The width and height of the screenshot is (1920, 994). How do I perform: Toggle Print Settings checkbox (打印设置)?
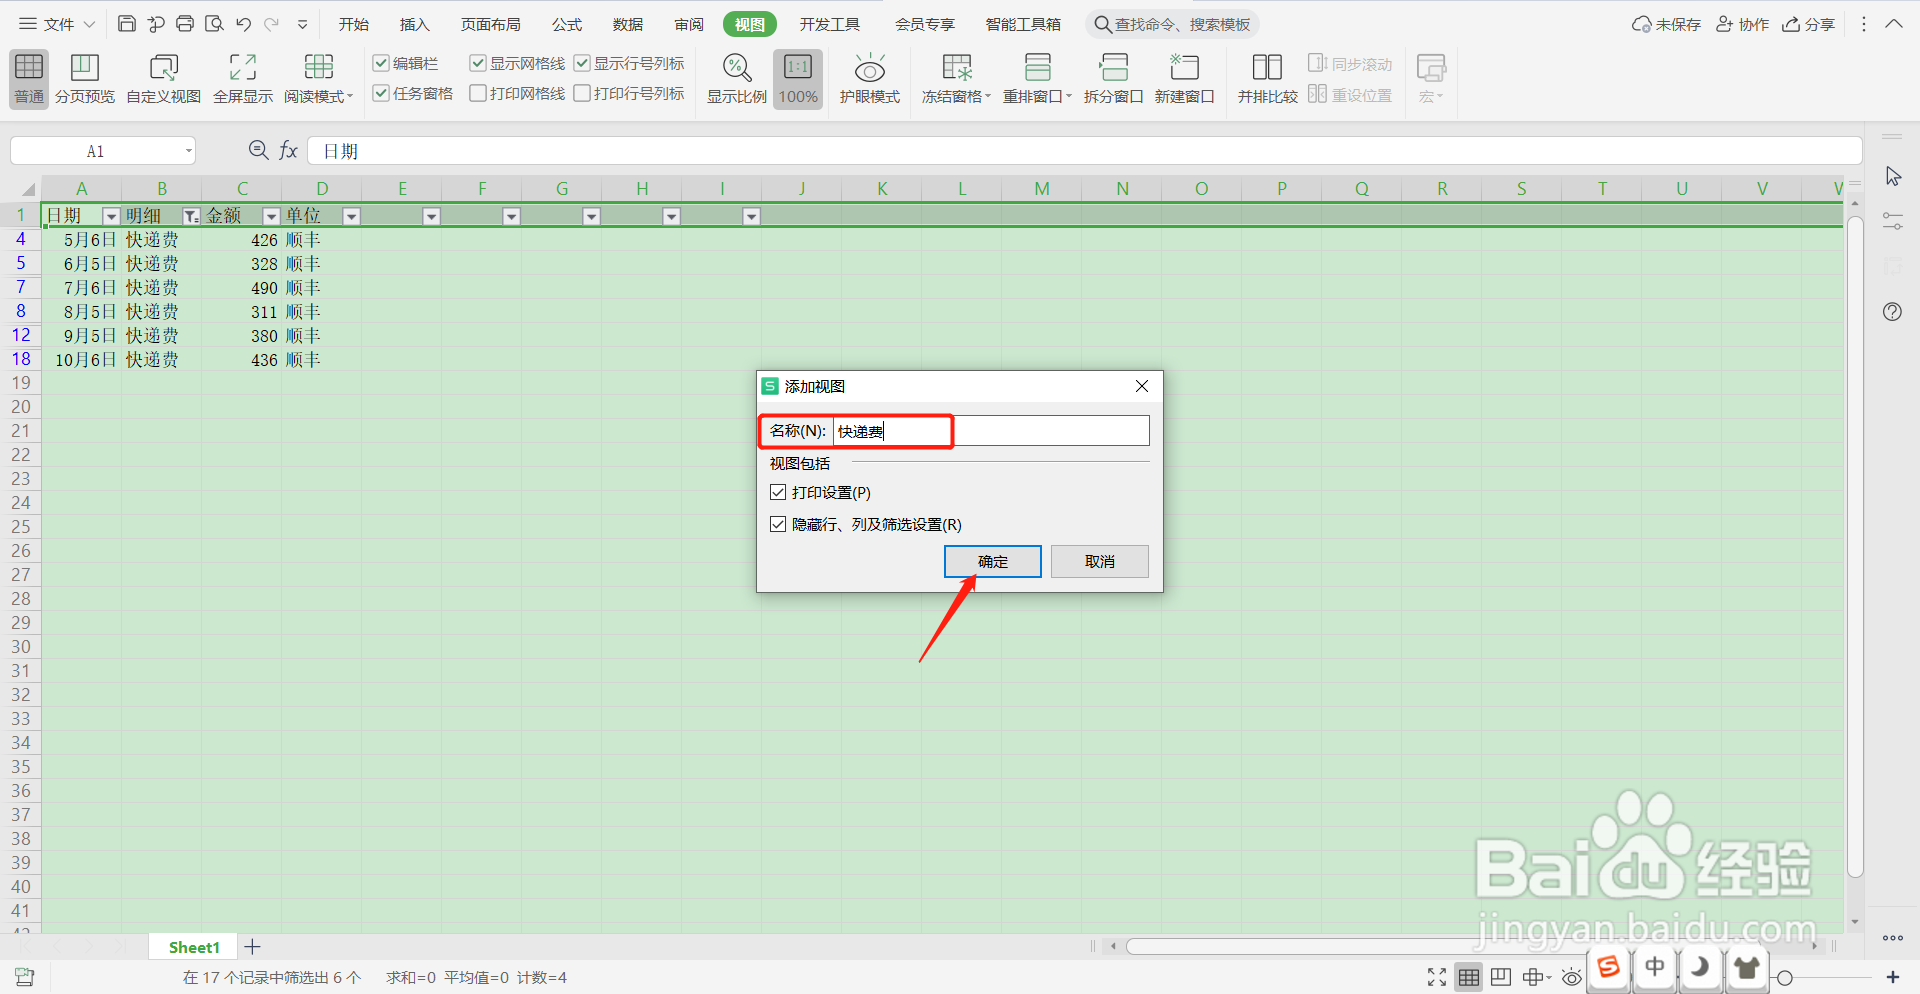[x=778, y=492]
